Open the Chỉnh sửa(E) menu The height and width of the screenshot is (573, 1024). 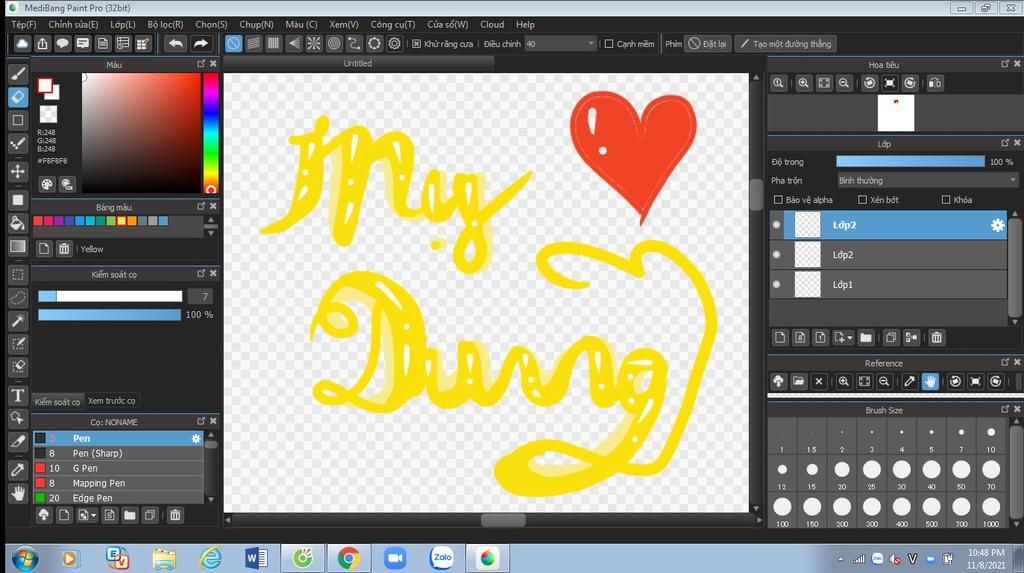pos(73,24)
